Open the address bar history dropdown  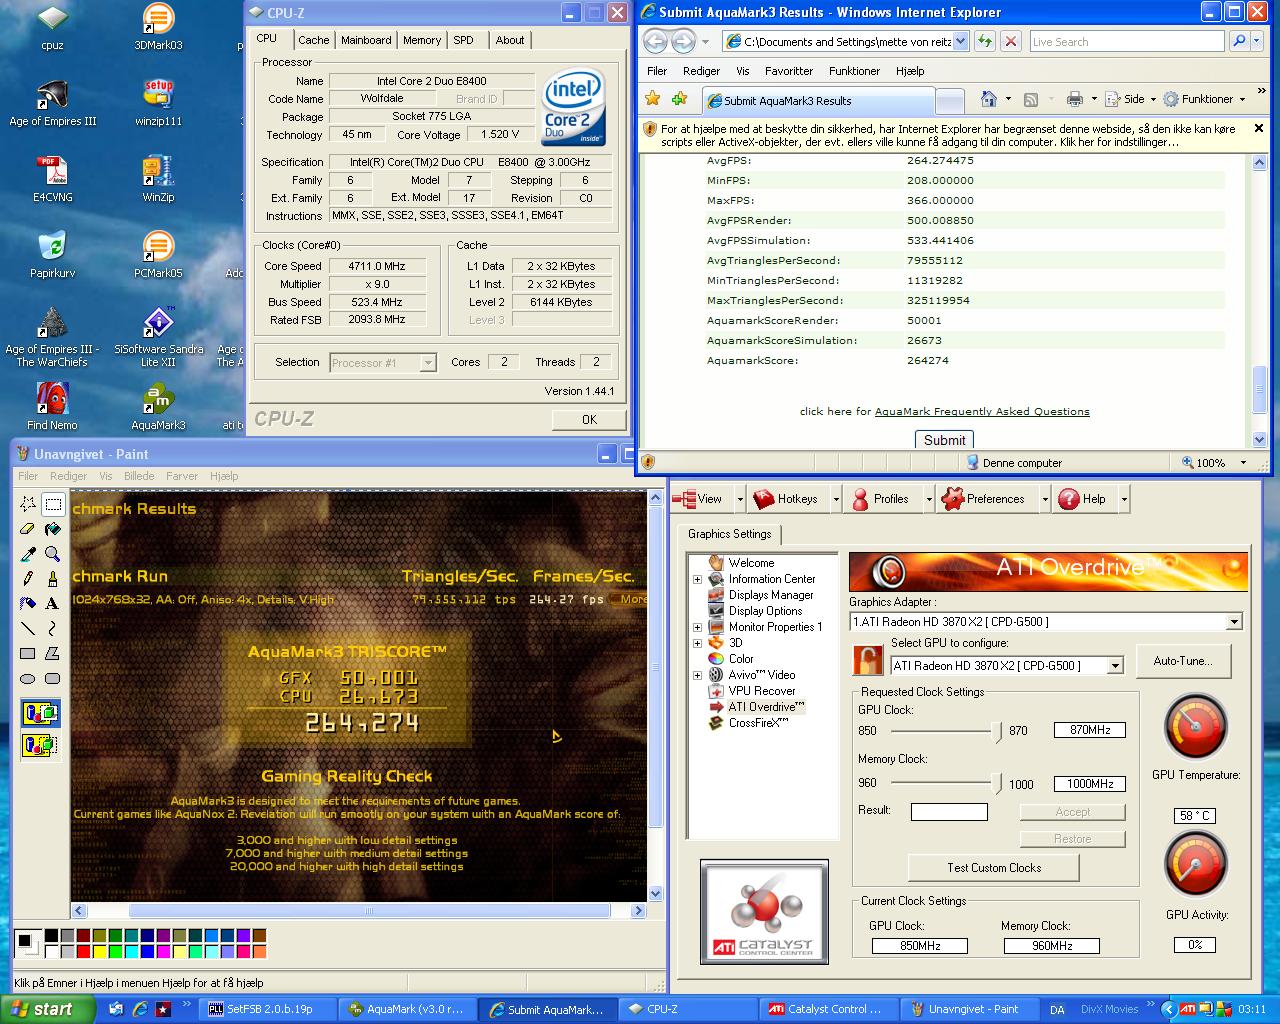961,41
